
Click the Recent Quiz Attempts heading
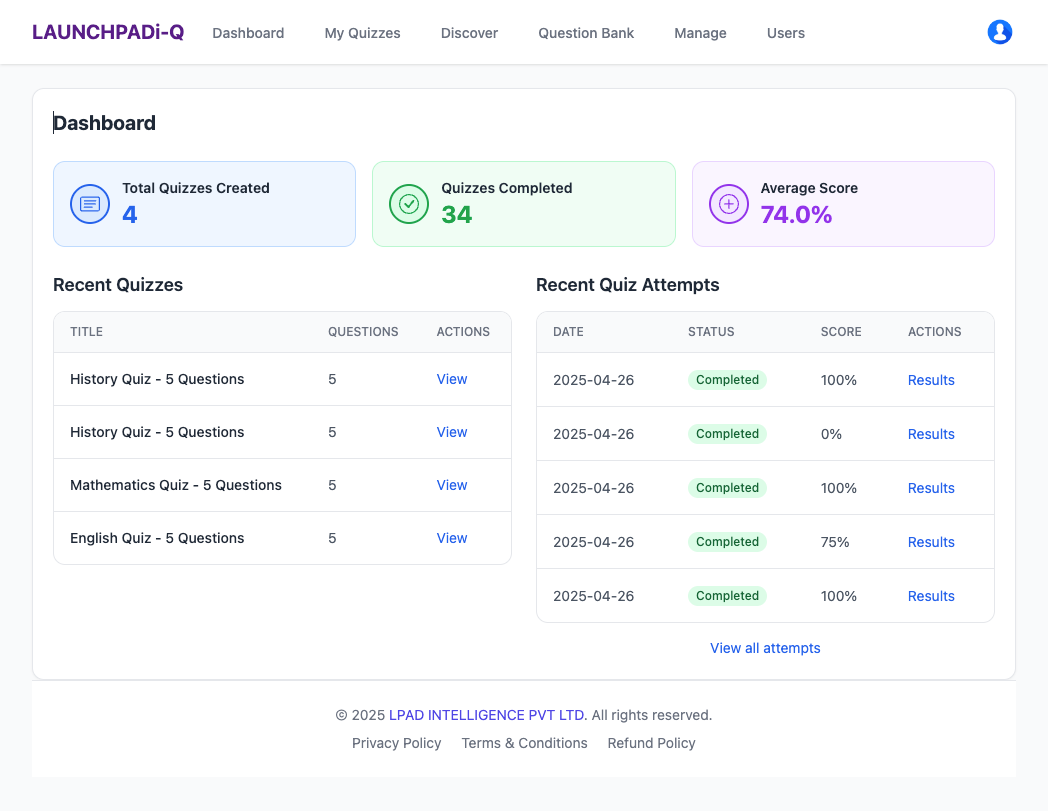click(x=628, y=285)
